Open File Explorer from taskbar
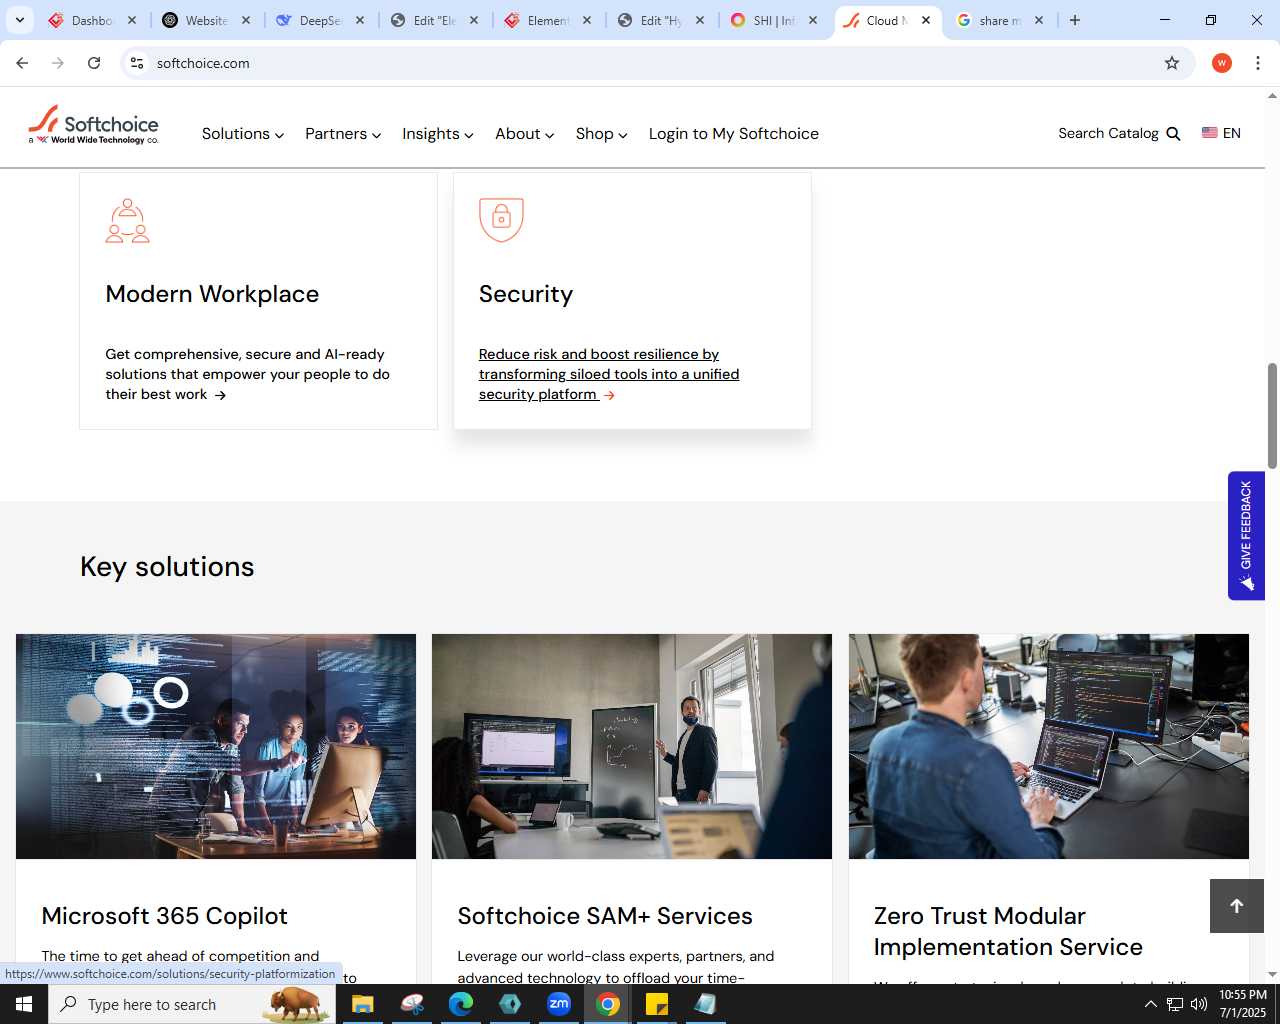 pos(362,1004)
